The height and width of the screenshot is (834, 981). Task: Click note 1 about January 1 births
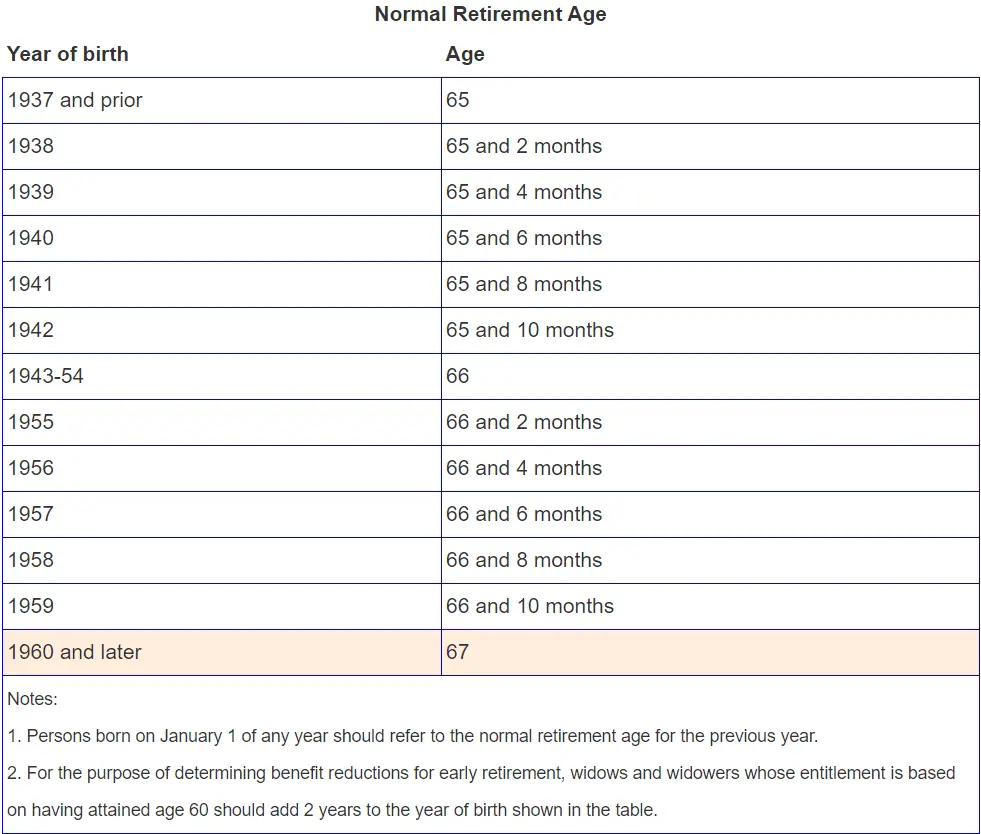click(412, 736)
